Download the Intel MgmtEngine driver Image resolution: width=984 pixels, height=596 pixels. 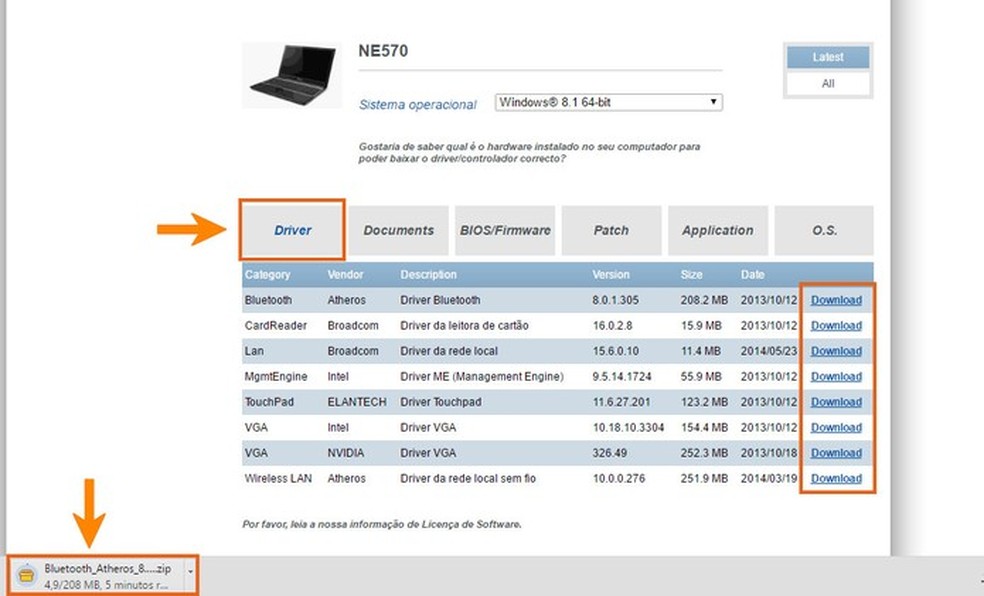[x=836, y=376]
